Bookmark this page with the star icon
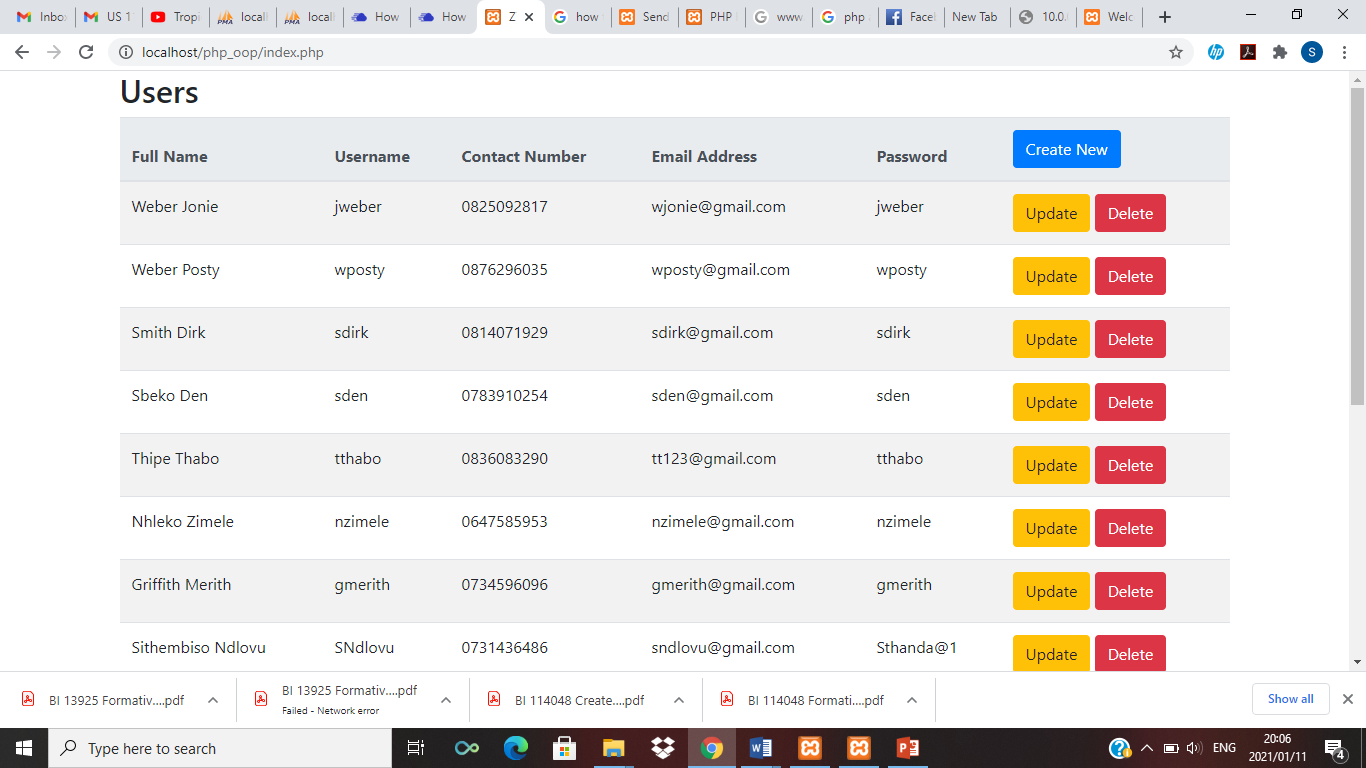Screen dimensions: 1366x768 (x=1176, y=52)
